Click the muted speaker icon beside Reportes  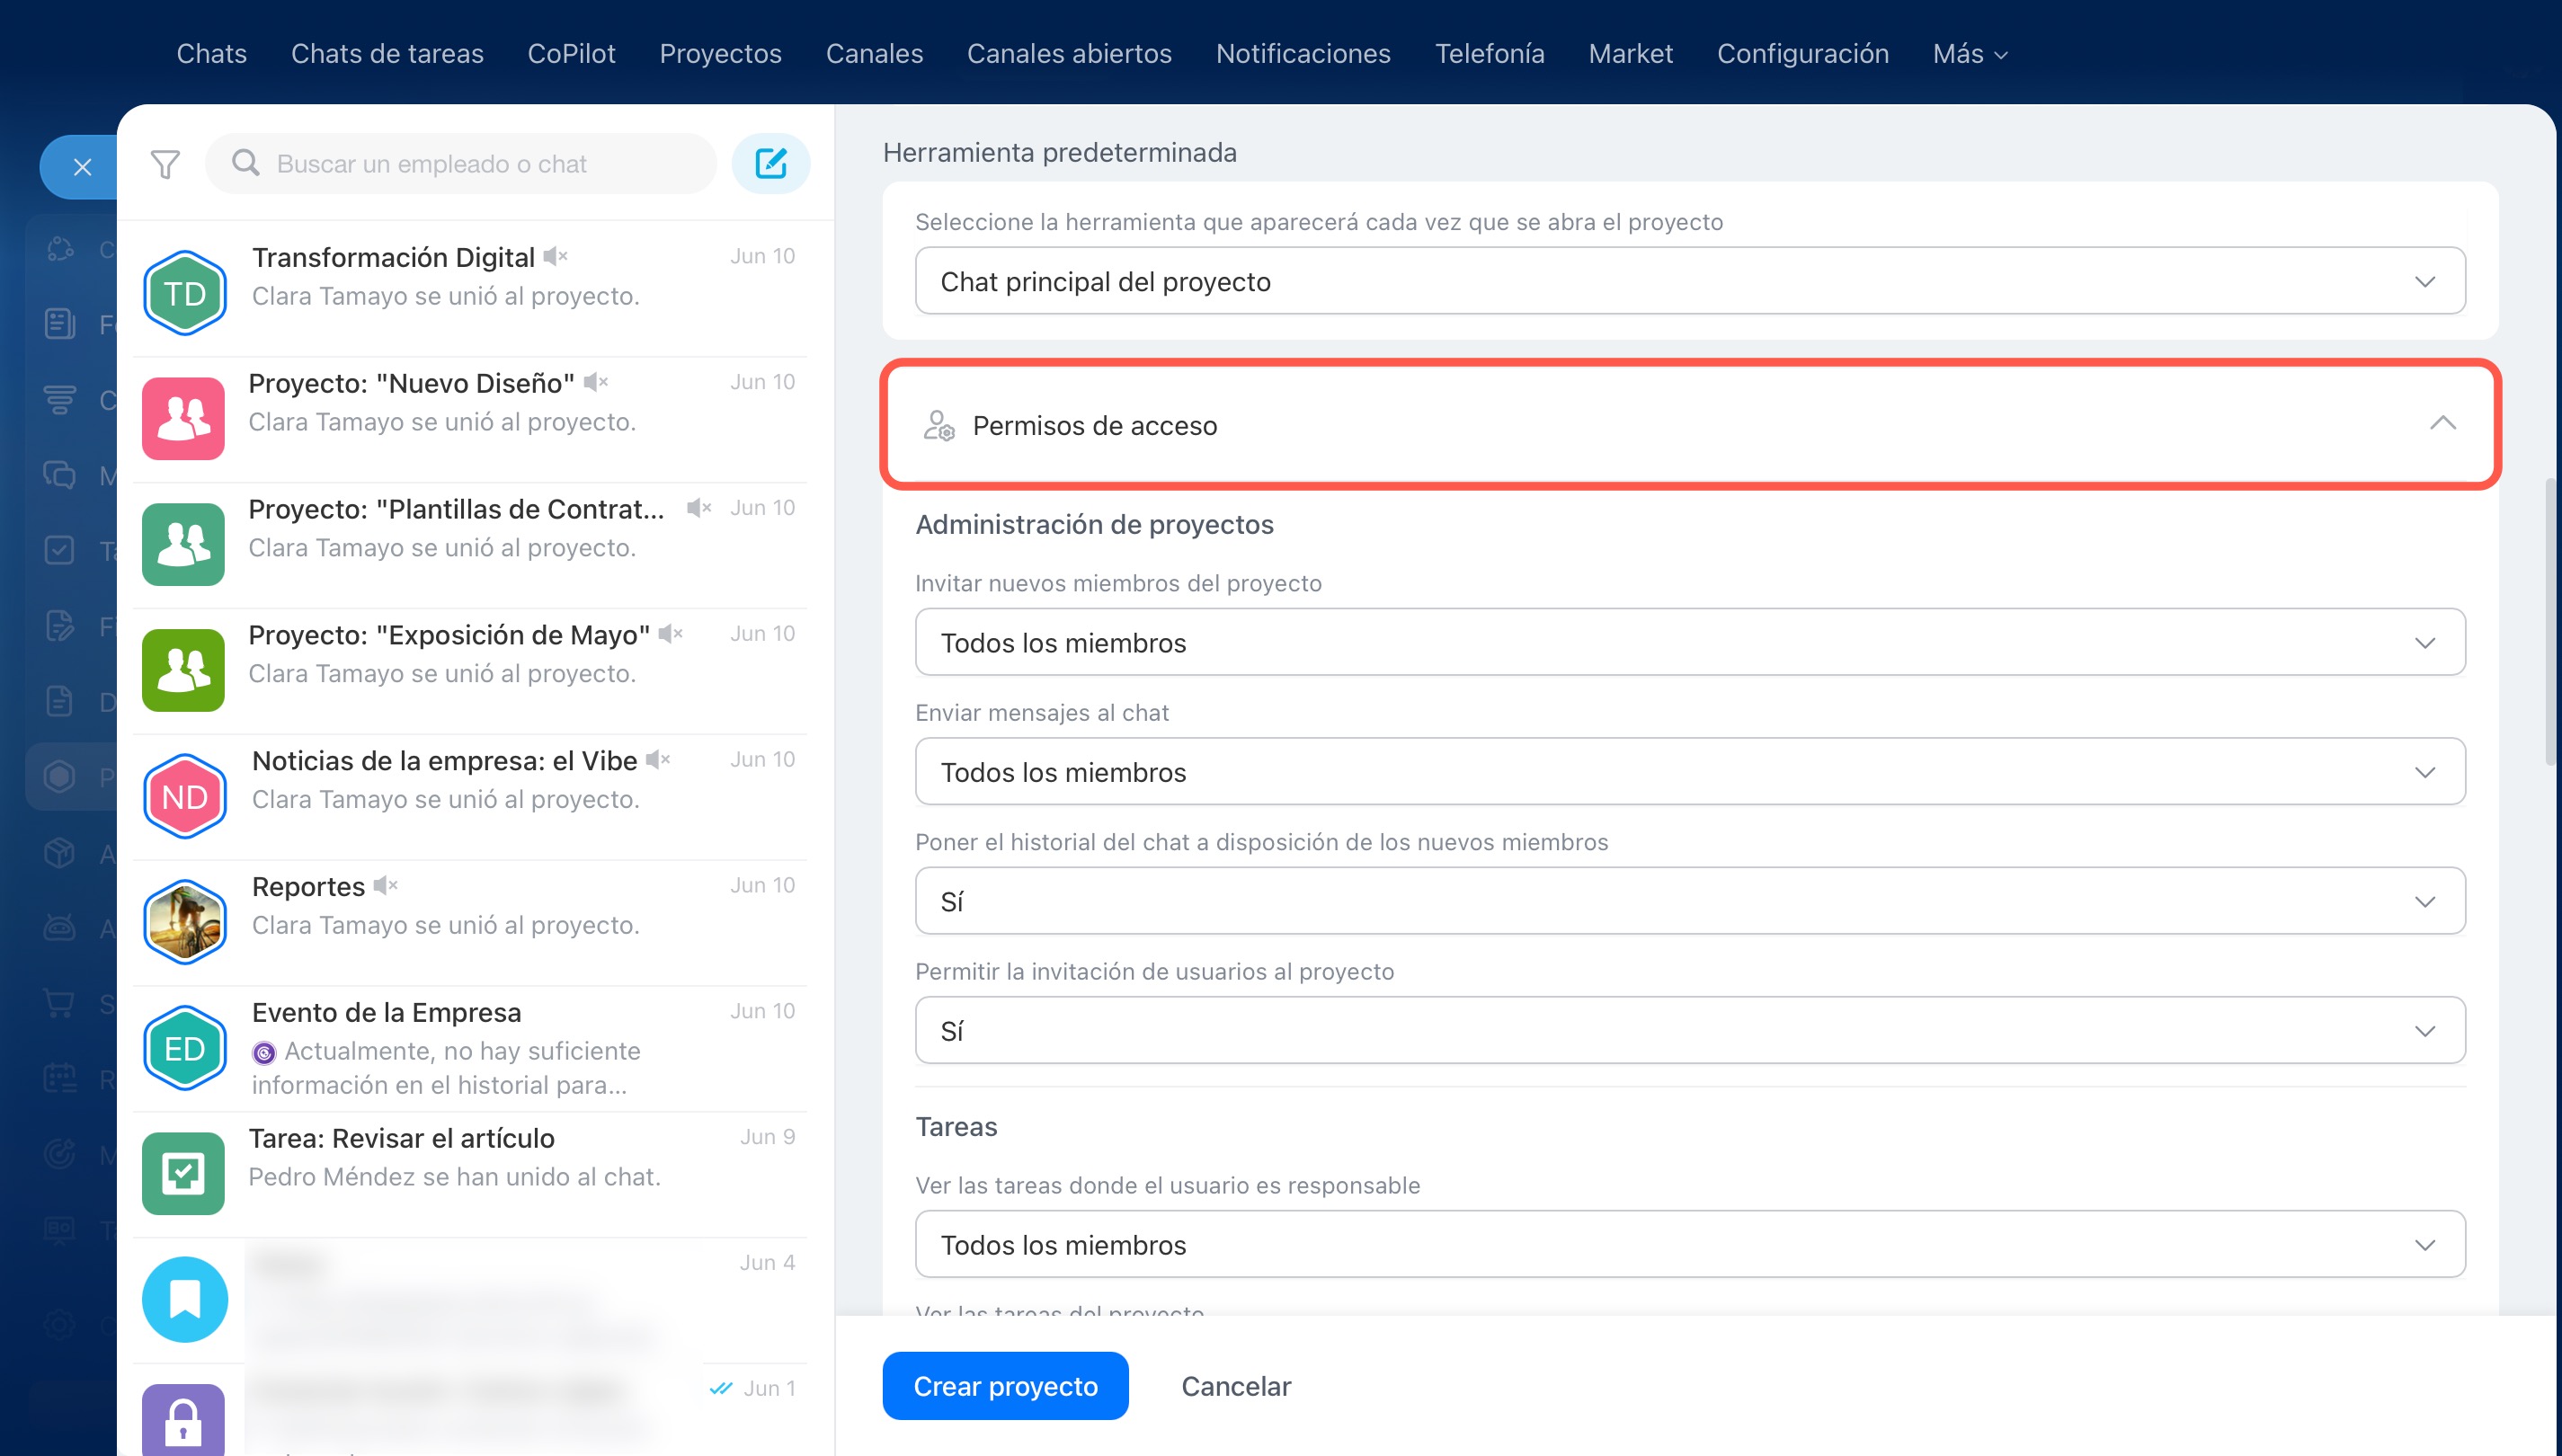click(x=385, y=885)
